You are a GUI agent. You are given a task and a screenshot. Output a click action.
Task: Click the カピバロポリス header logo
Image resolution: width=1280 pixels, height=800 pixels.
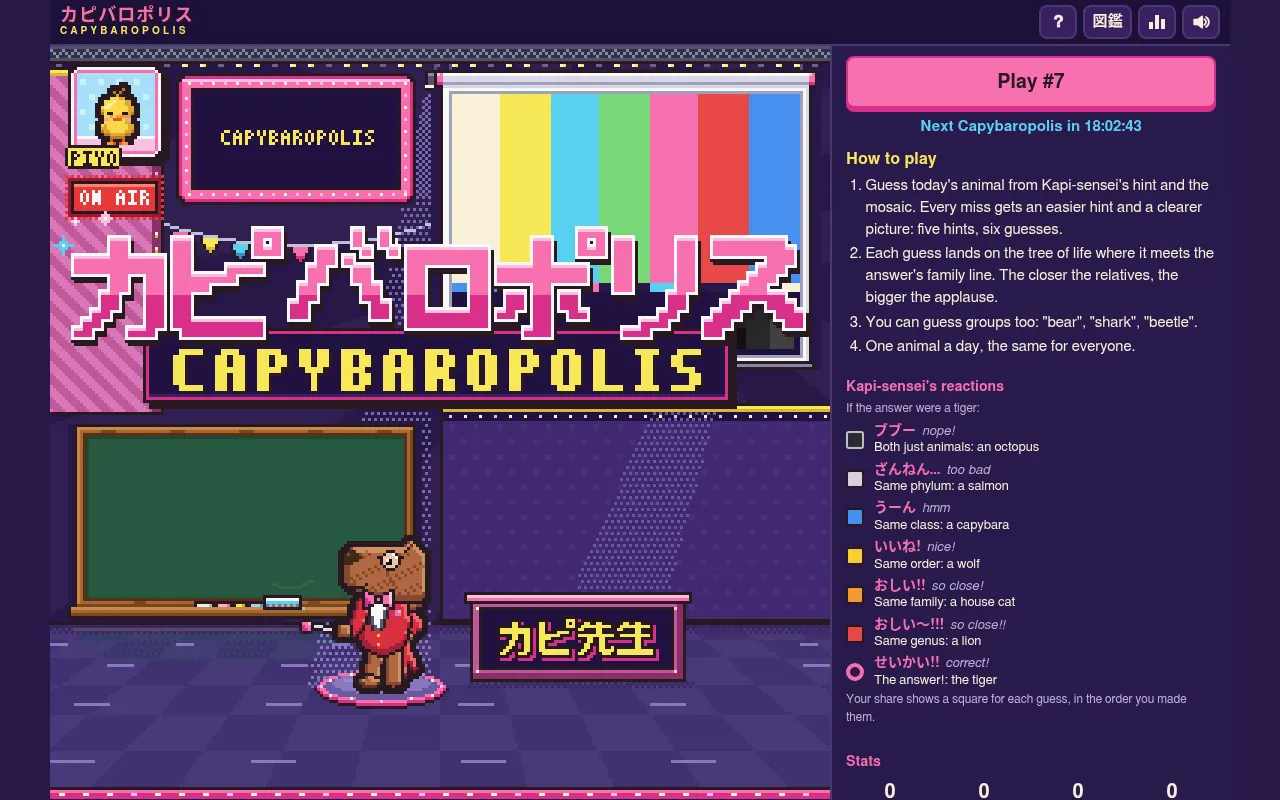(x=125, y=20)
